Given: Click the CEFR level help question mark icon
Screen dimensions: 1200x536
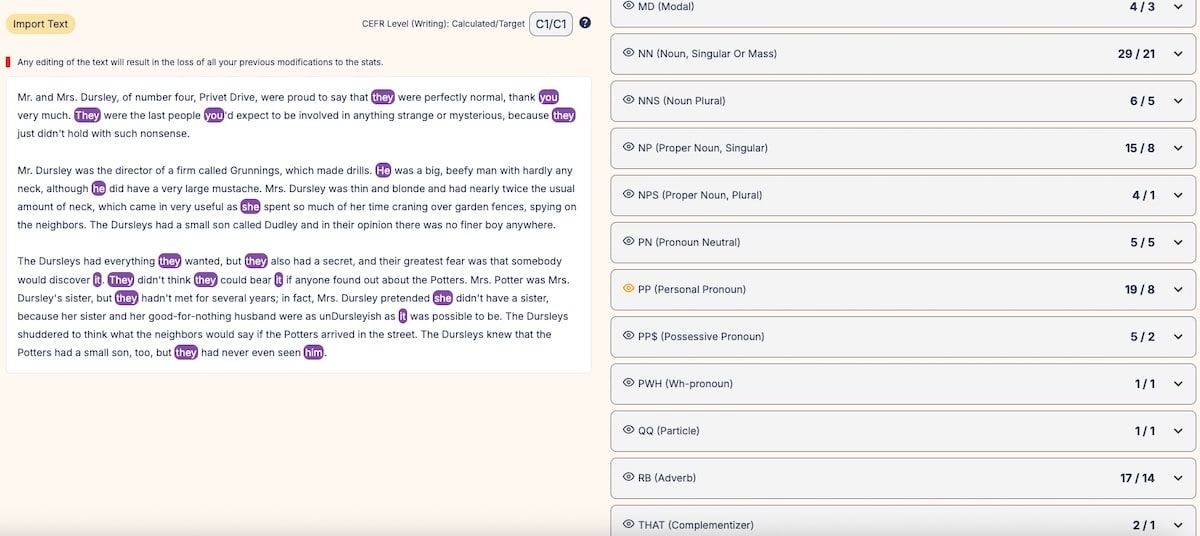Looking at the screenshot, I should click(585, 23).
